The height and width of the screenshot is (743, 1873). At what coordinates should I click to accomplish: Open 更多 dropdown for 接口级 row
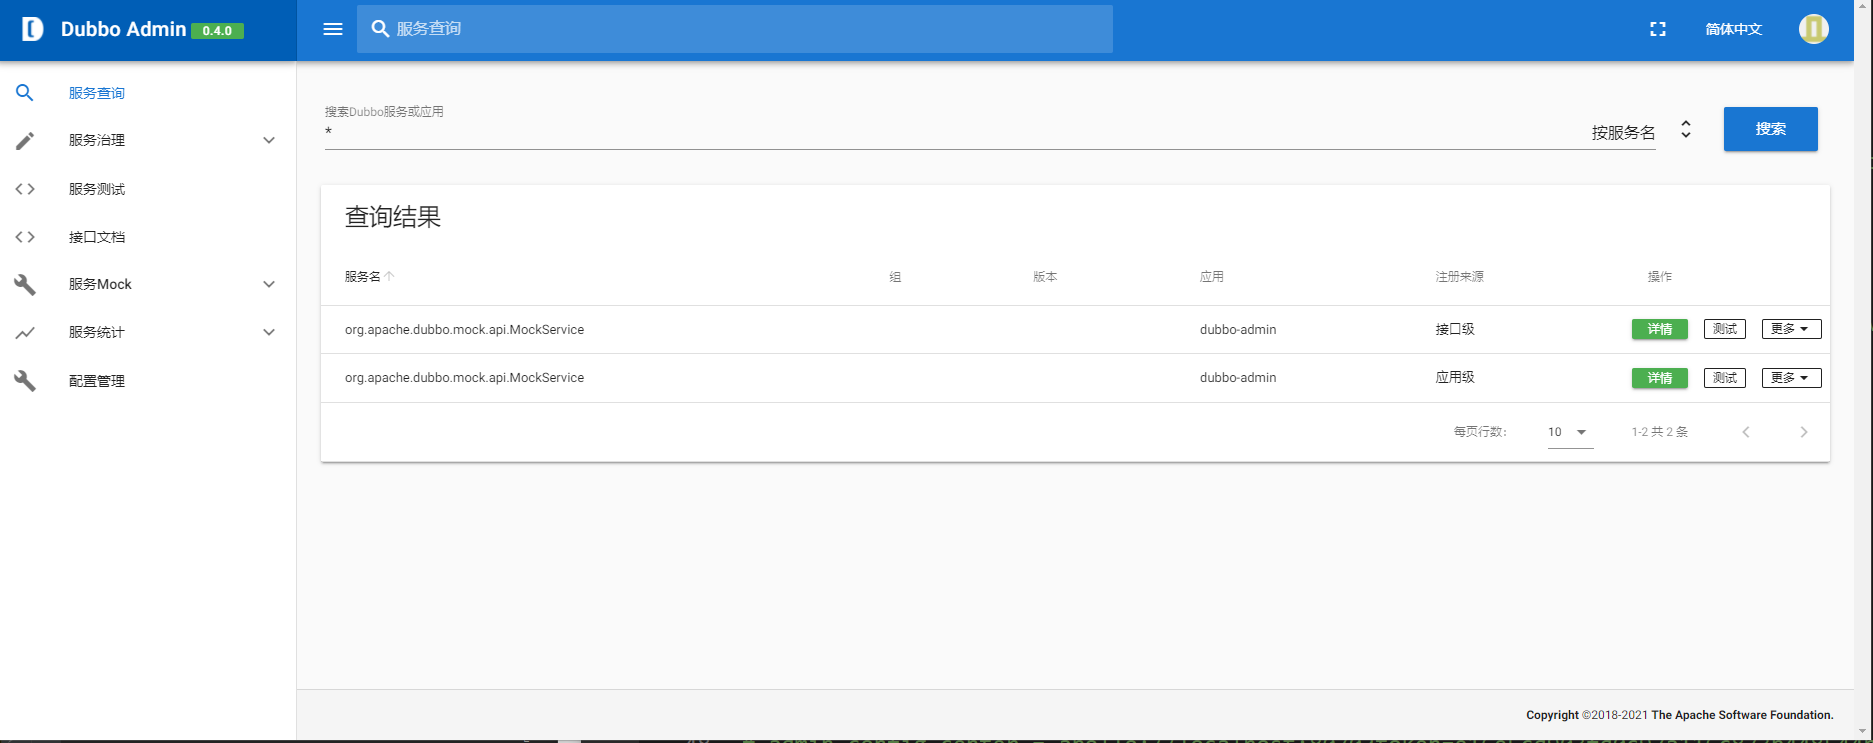(x=1791, y=329)
